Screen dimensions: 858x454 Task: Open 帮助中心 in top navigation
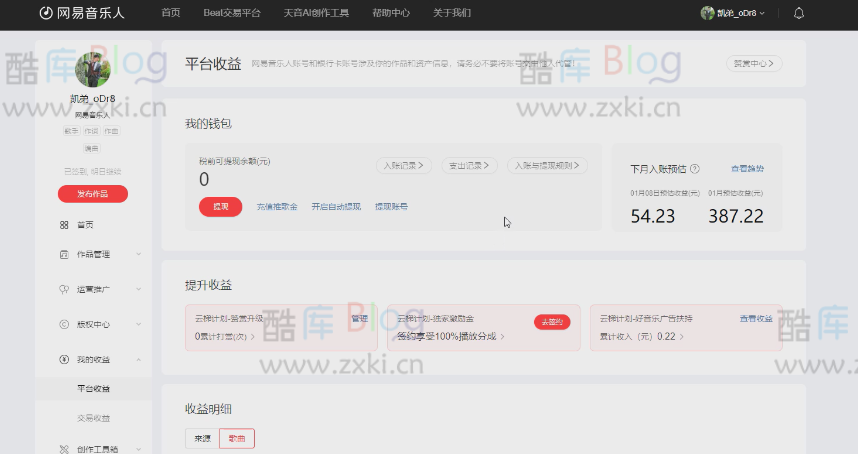click(391, 13)
